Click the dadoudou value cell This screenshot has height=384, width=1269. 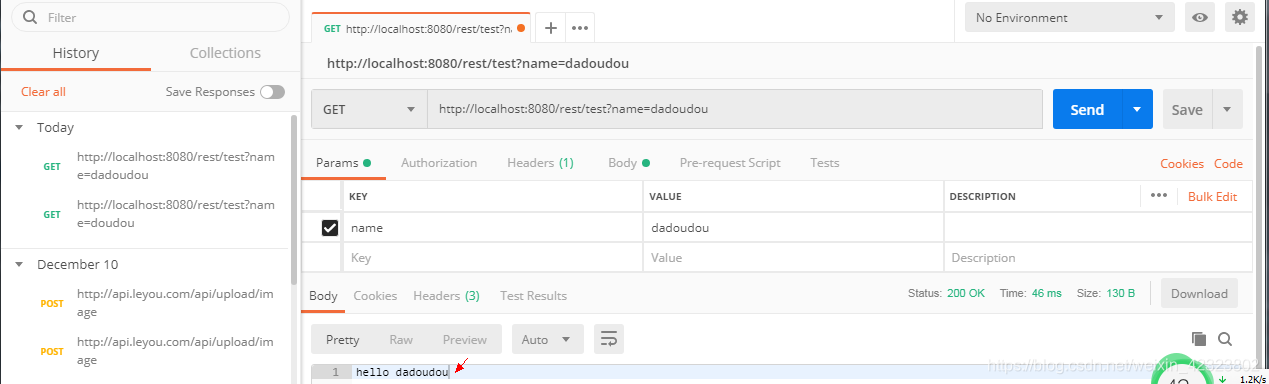coord(793,228)
